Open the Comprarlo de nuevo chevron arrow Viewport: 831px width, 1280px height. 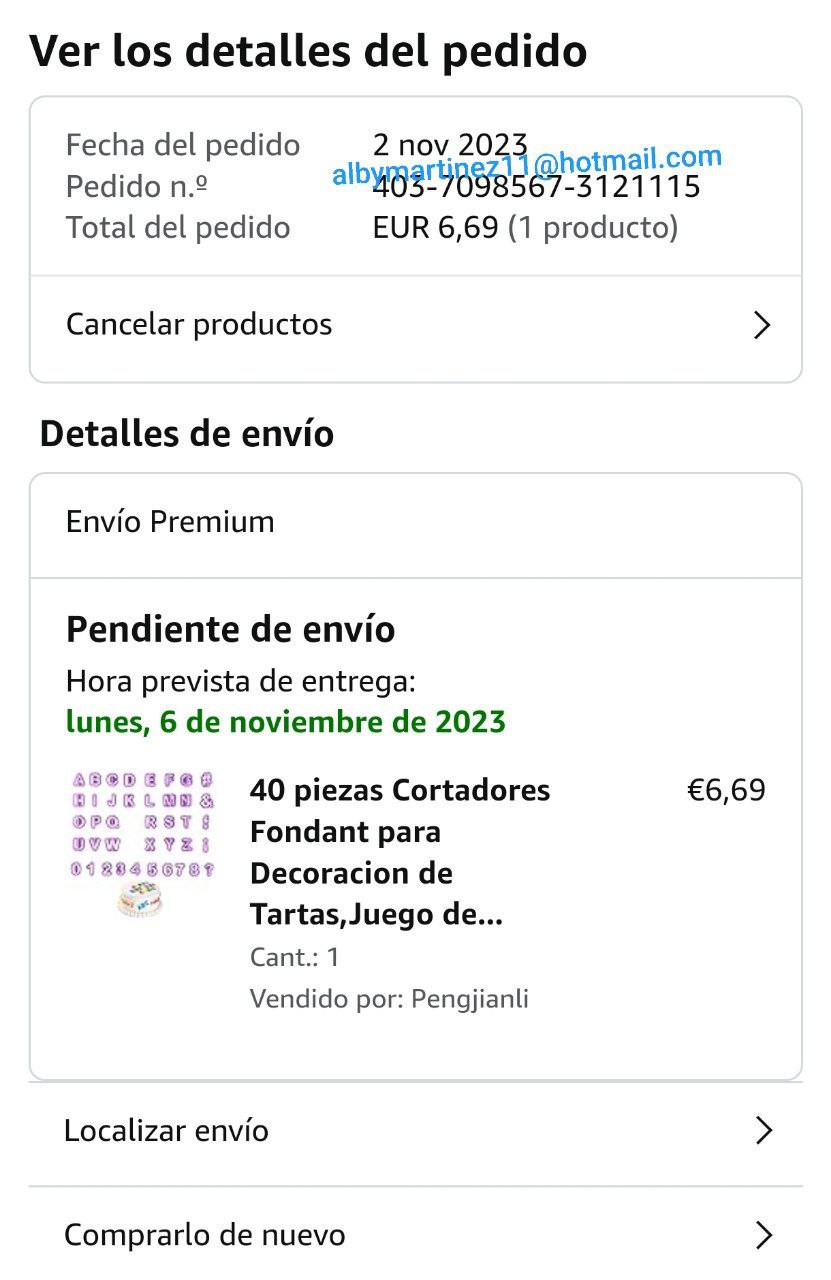click(764, 1235)
